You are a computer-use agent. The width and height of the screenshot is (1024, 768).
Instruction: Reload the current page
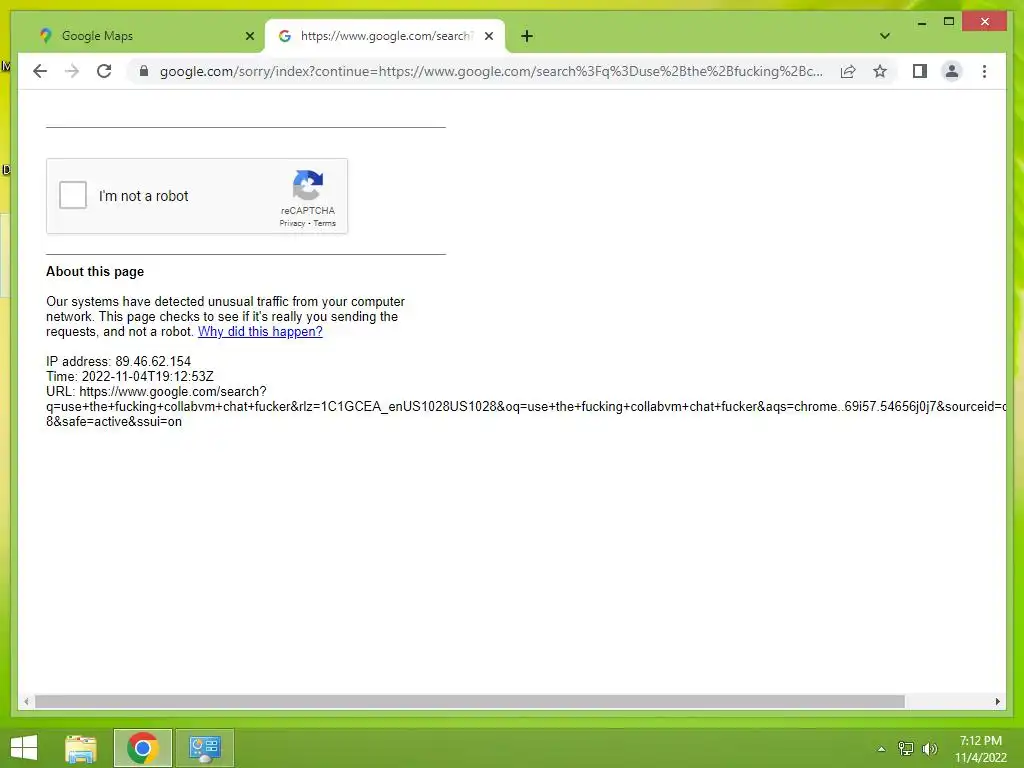click(x=104, y=71)
